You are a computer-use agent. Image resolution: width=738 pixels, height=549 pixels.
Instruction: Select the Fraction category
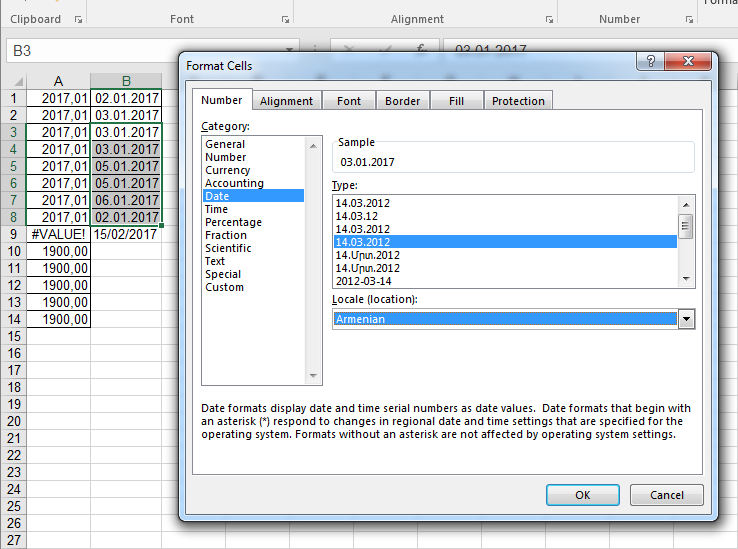click(253, 235)
